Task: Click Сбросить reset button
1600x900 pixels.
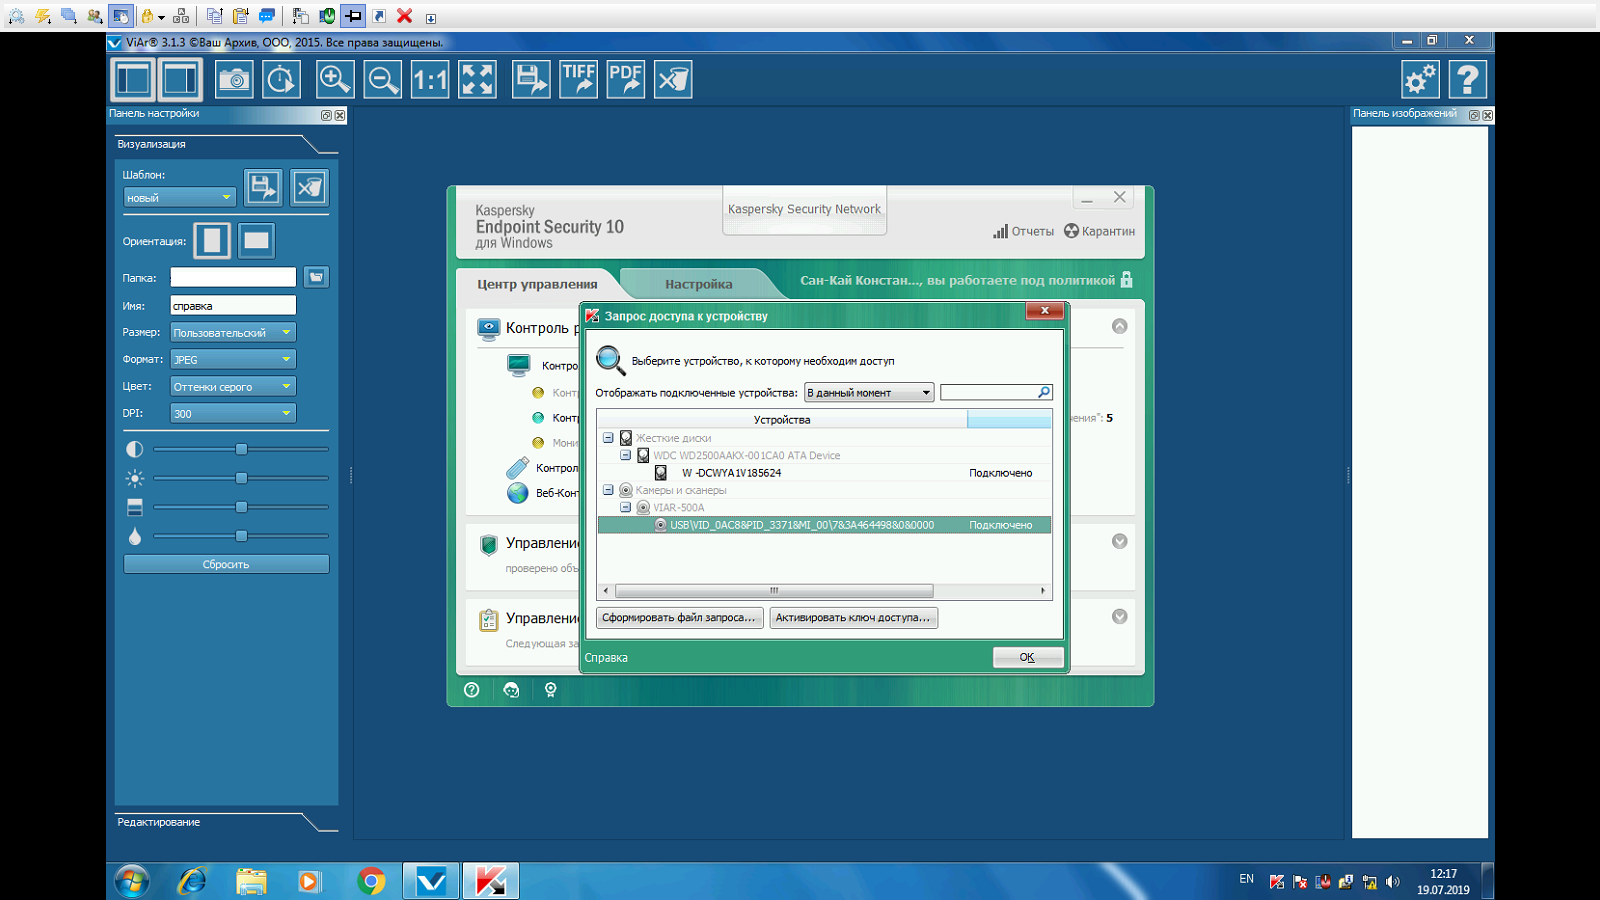Action: [x=226, y=564]
